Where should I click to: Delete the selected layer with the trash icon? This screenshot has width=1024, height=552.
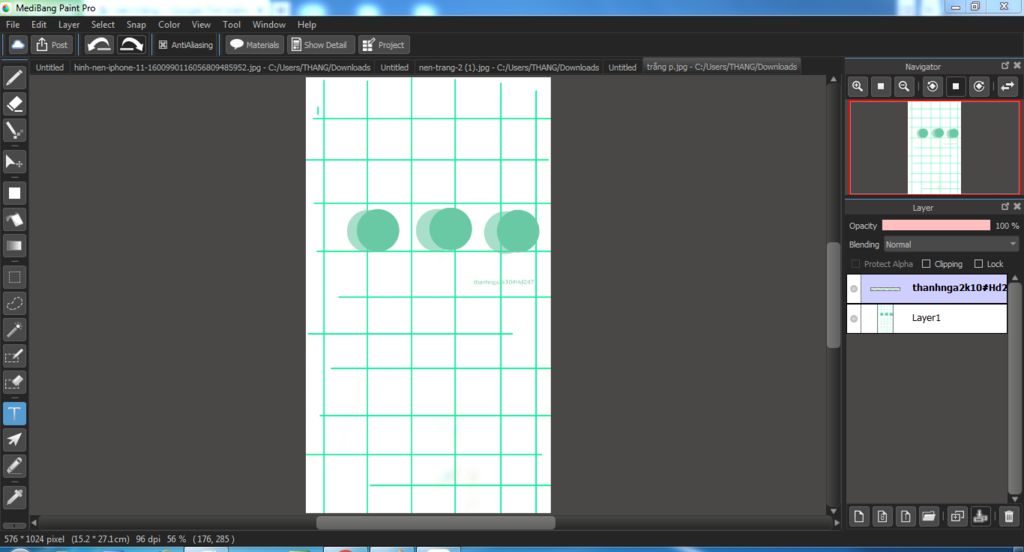pos(1009,516)
